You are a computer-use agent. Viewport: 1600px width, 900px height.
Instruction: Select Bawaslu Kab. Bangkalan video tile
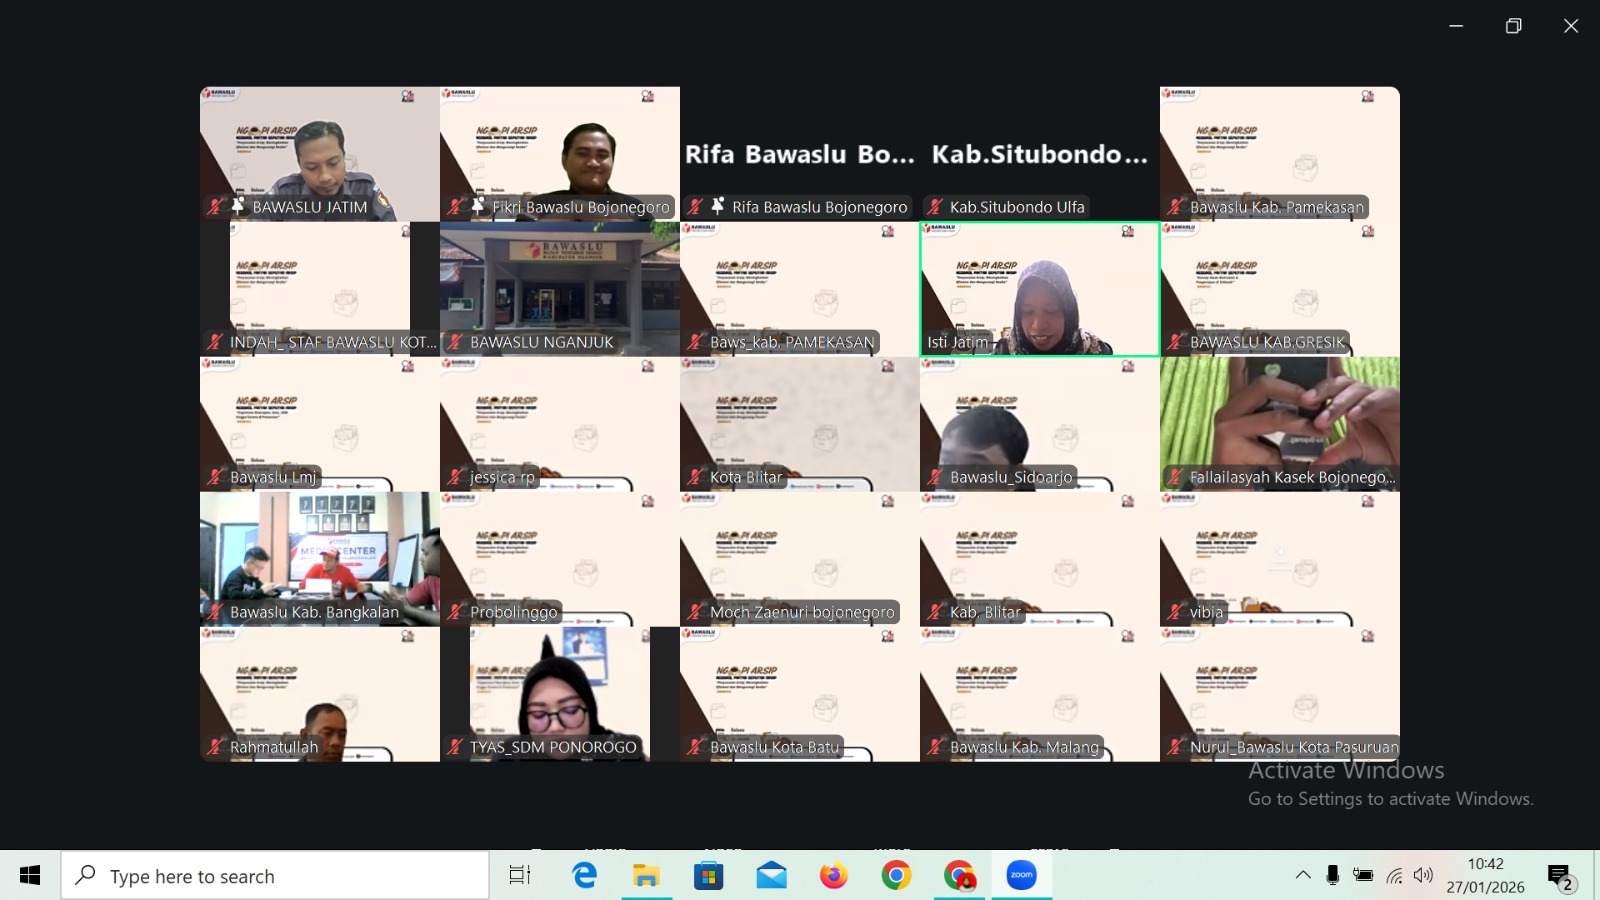click(x=320, y=559)
